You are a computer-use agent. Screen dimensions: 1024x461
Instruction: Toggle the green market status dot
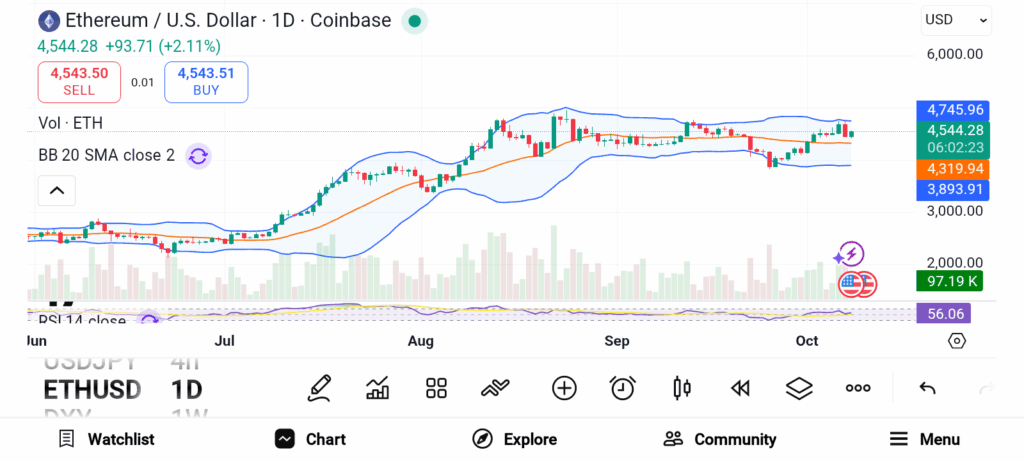coord(414,20)
